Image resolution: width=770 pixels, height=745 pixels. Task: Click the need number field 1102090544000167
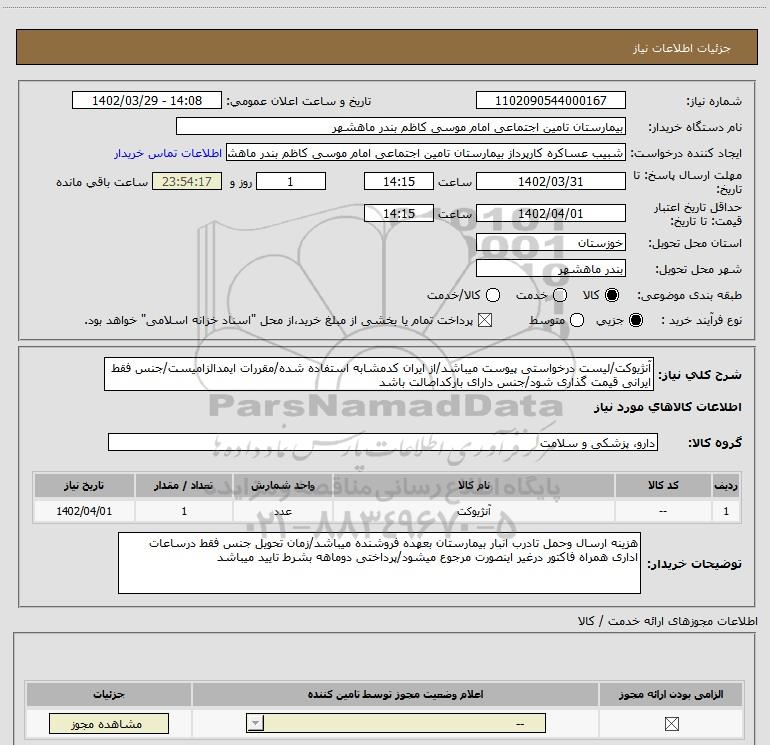(550, 100)
